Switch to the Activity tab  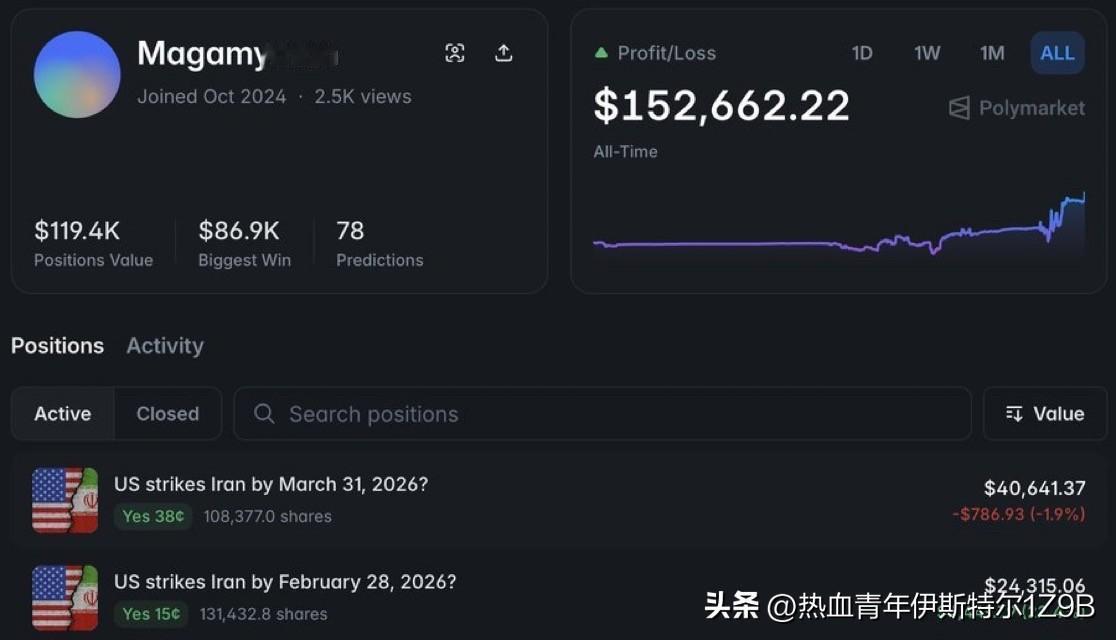(164, 346)
